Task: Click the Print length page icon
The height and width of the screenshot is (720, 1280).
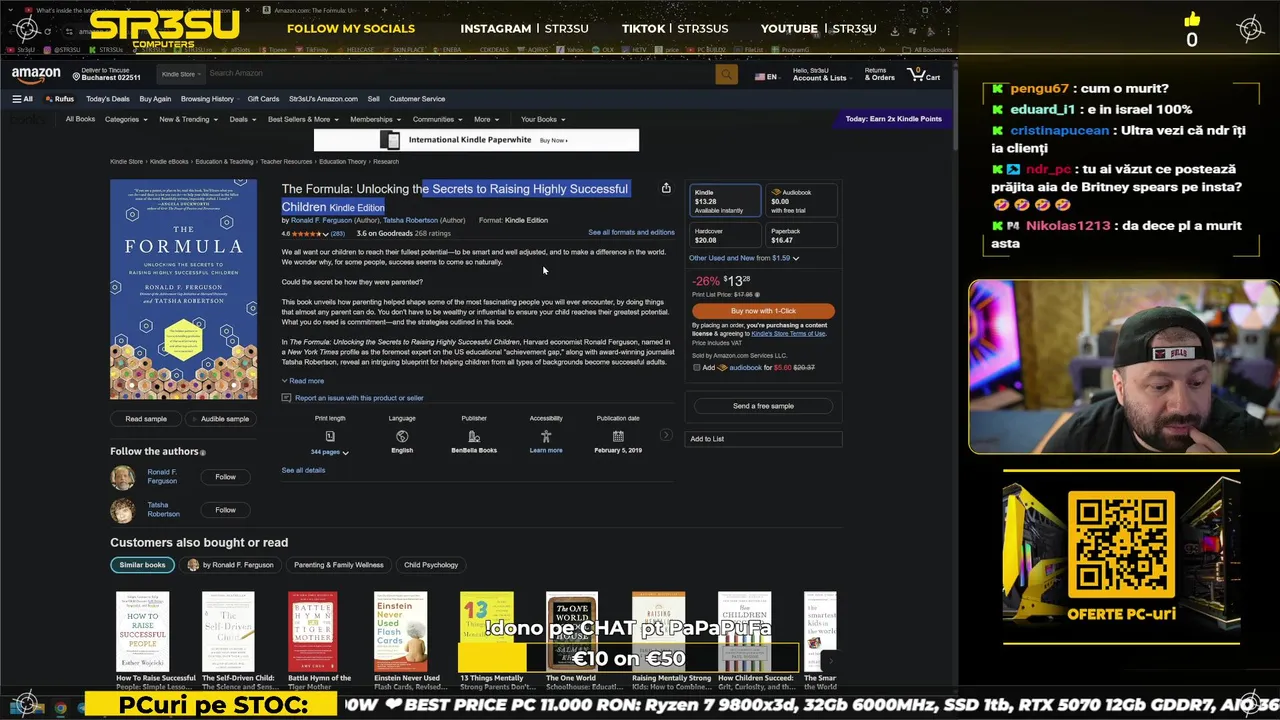Action: tap(330, 436)
